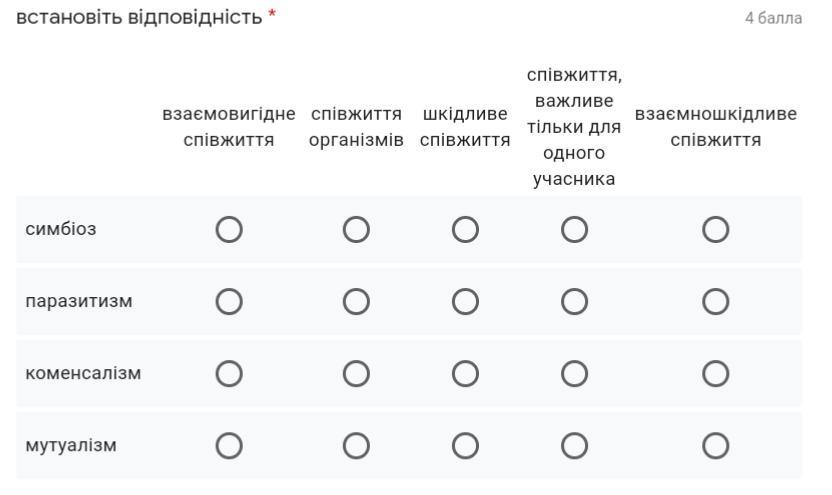
Task: Select 'важливе тільки для одного учасника' for паразитизм
Action: coord(575,302)
